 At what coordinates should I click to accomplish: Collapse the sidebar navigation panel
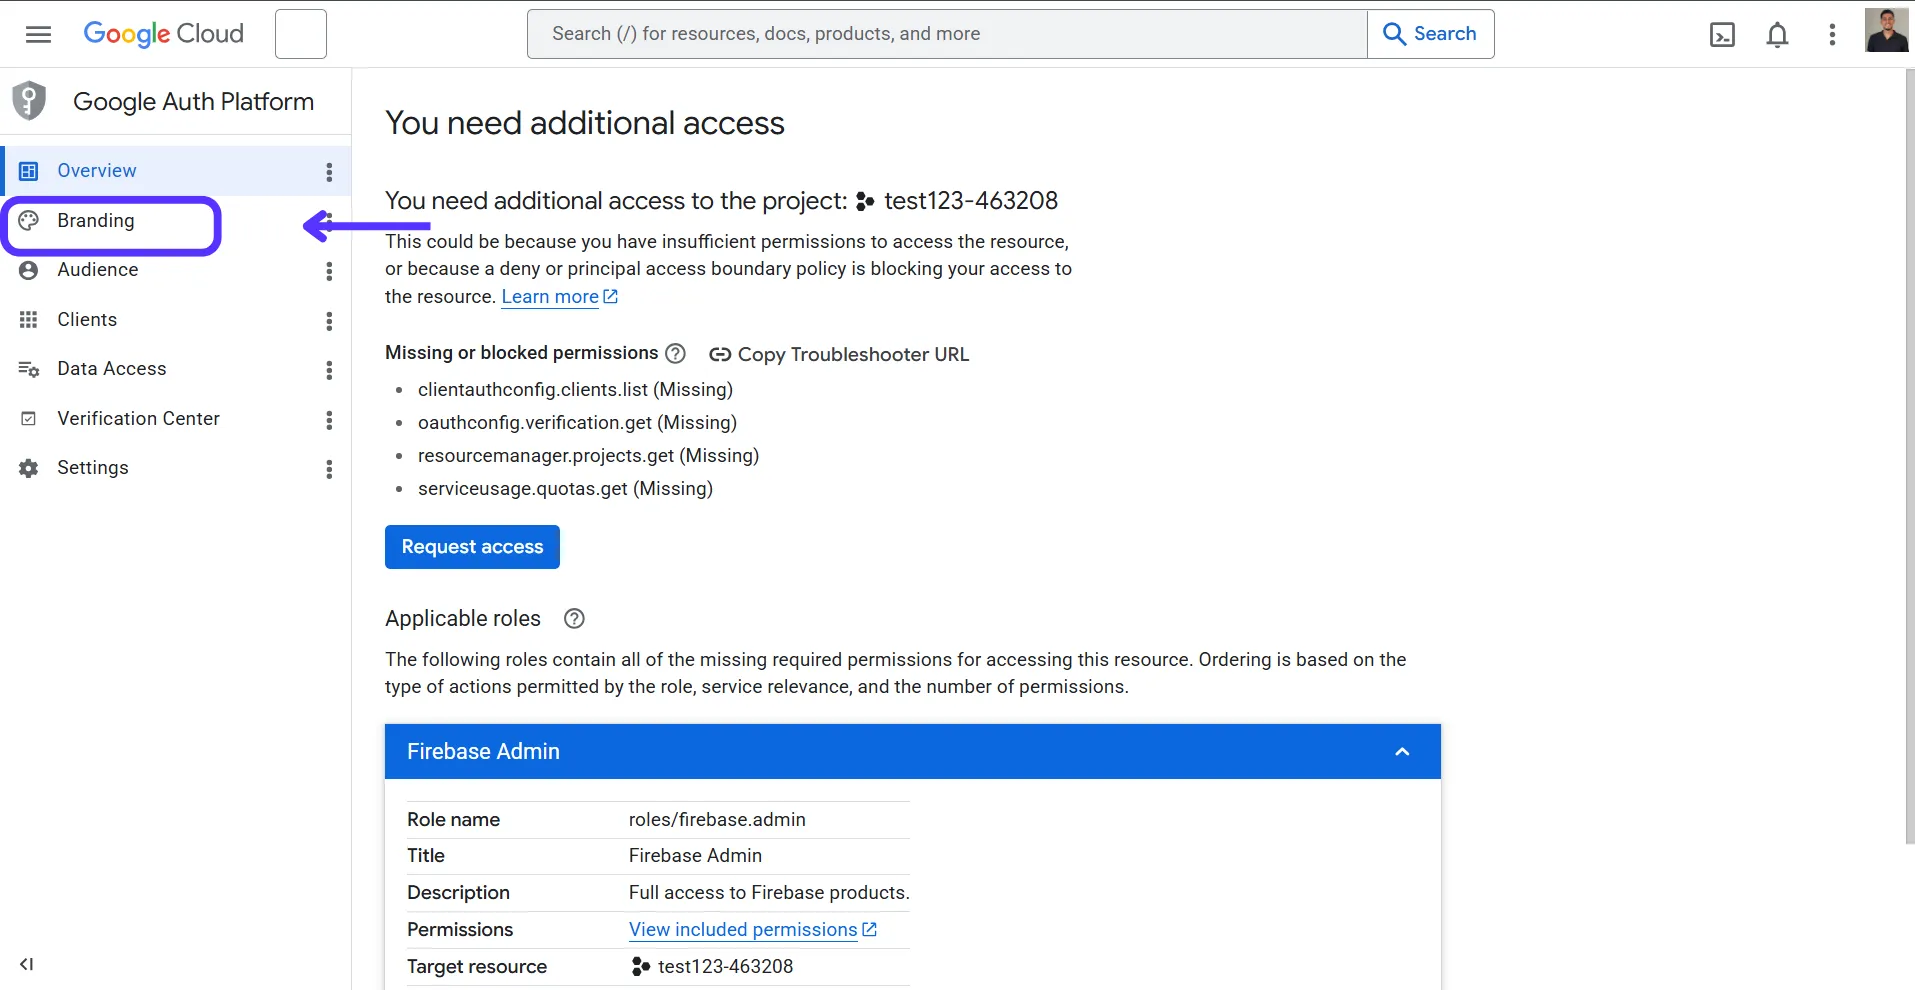27,964
